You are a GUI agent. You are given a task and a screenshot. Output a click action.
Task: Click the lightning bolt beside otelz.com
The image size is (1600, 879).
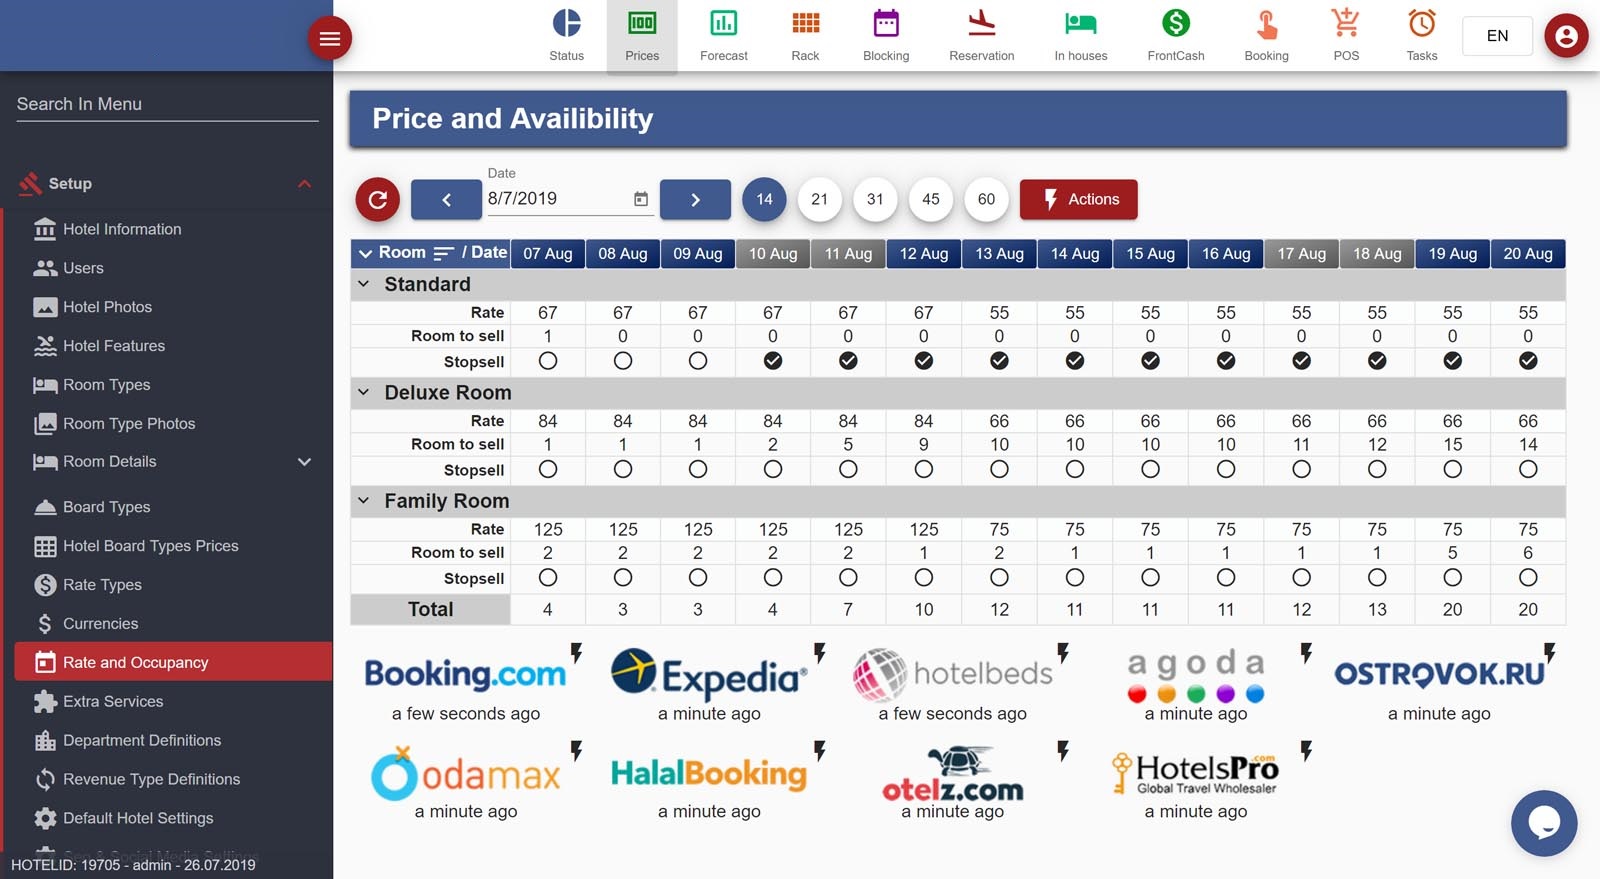1063,751
